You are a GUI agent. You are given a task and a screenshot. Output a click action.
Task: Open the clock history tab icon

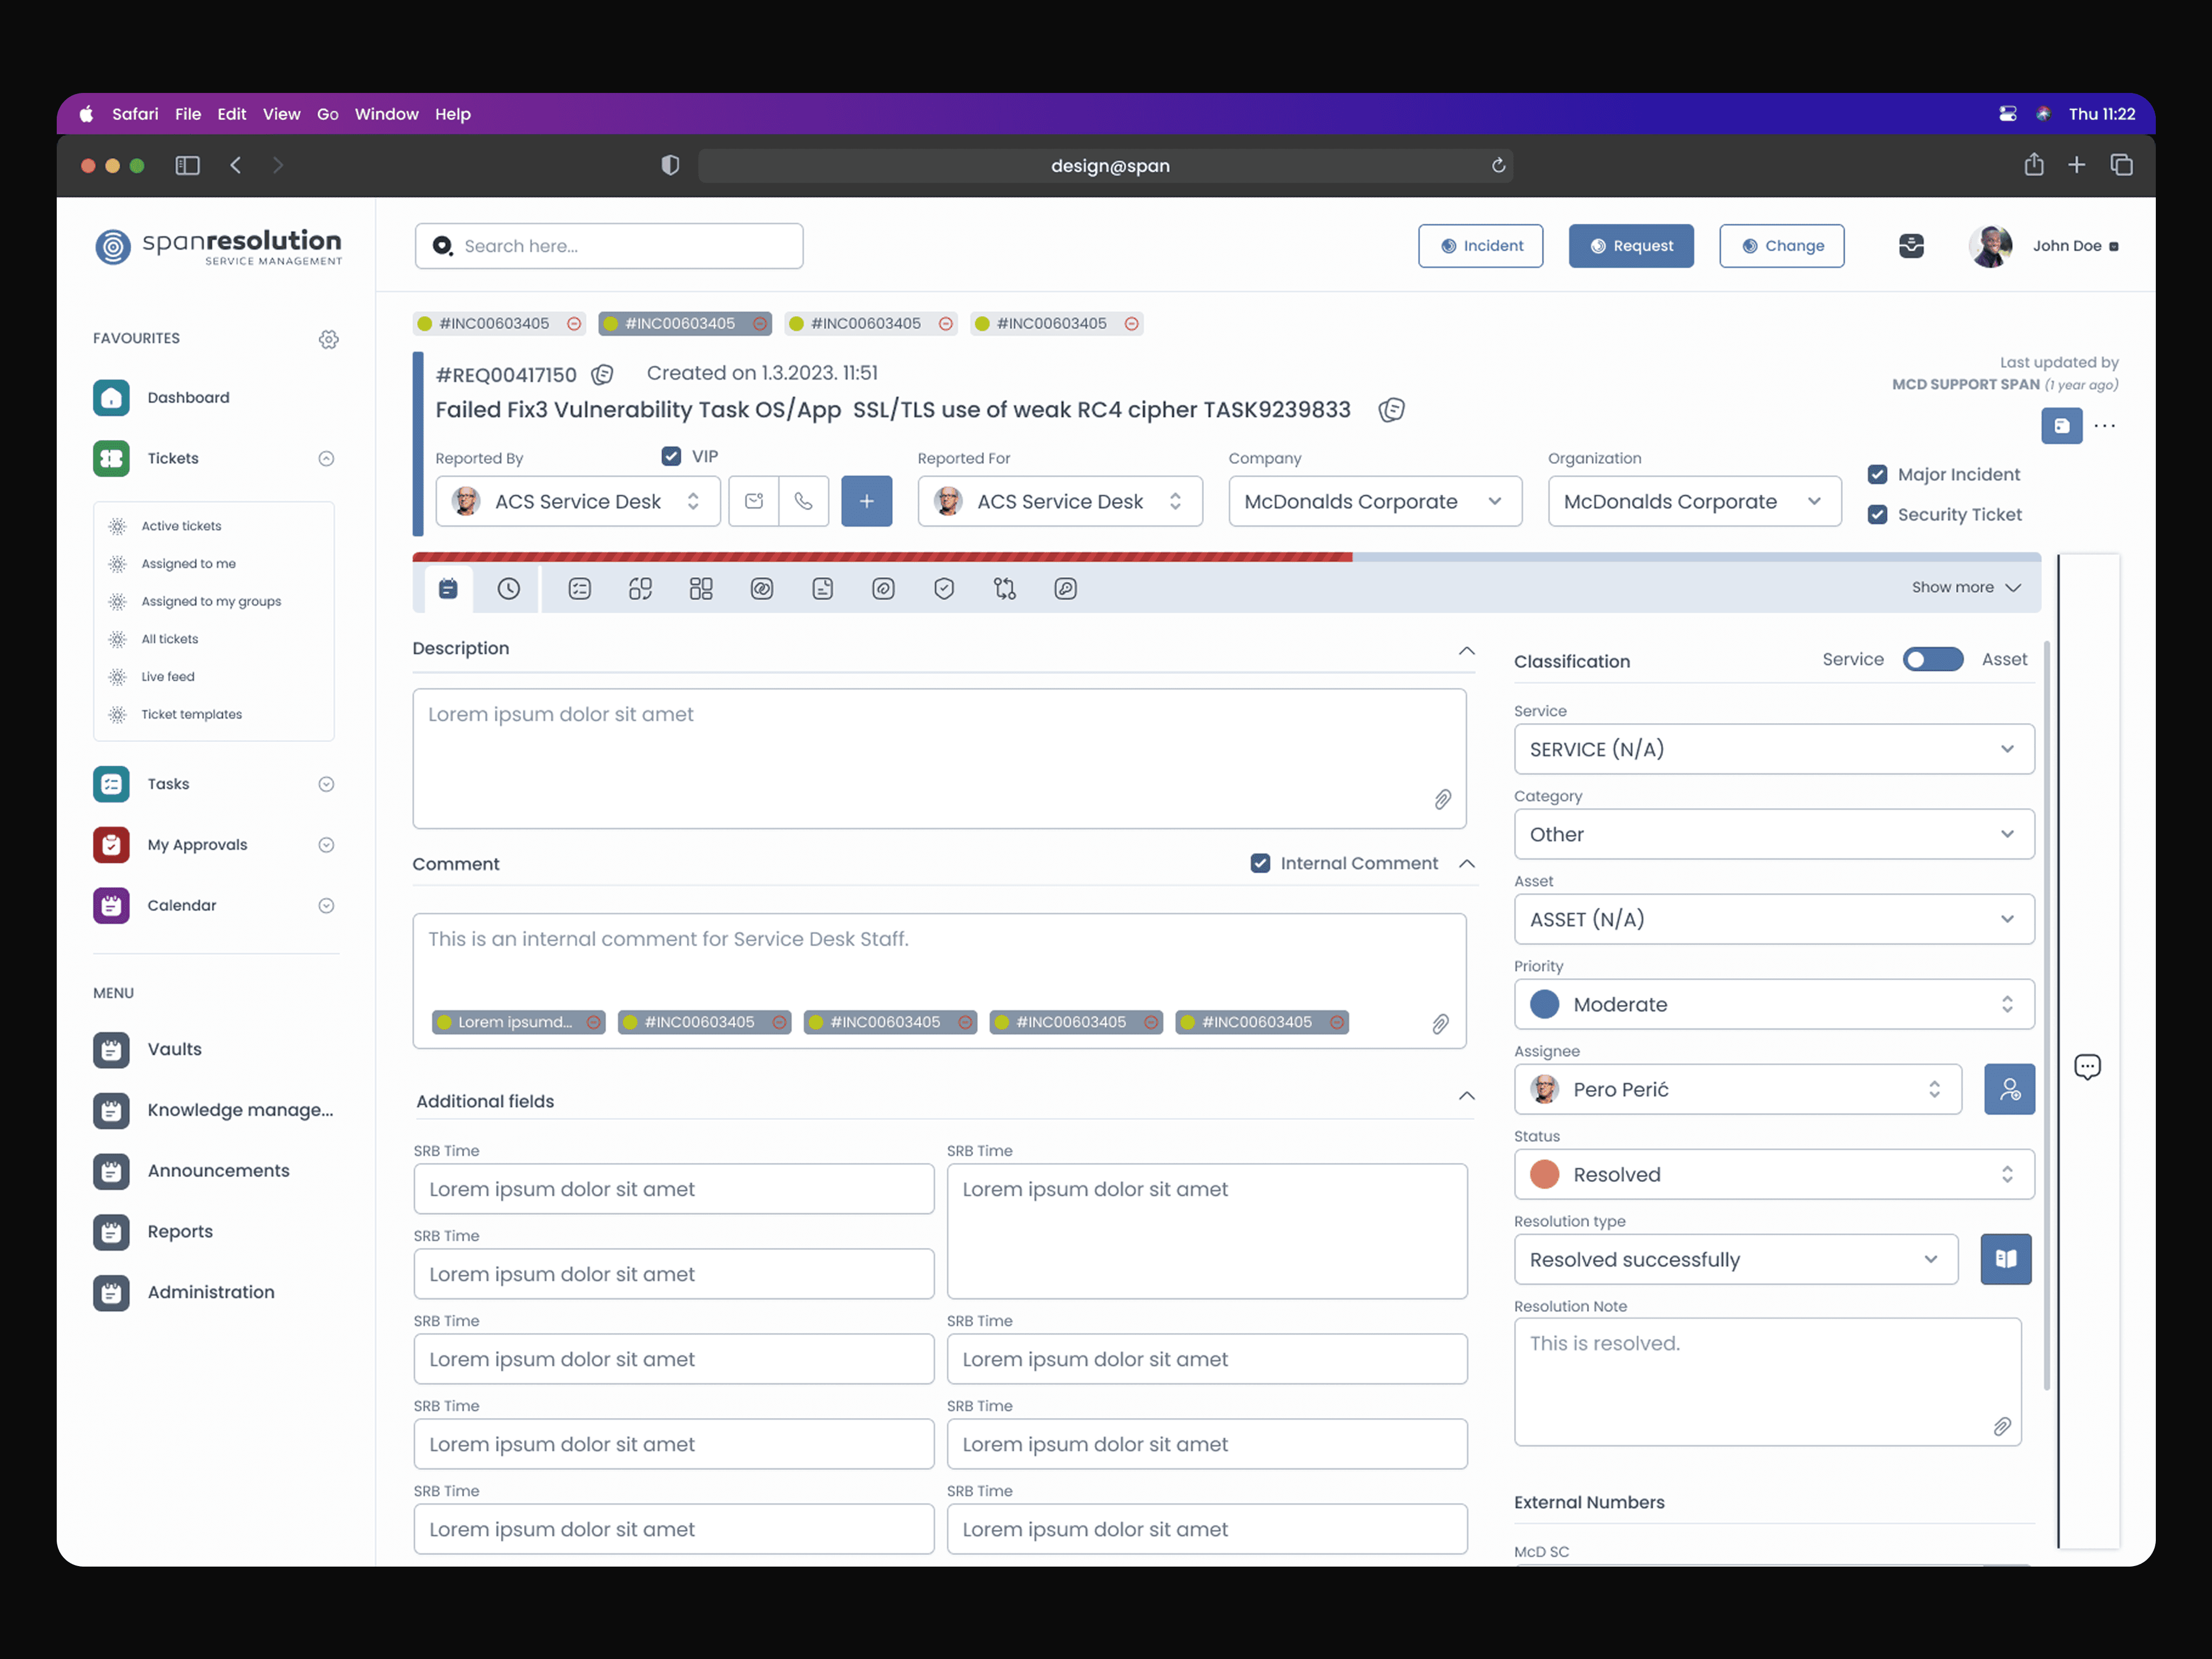508,589
